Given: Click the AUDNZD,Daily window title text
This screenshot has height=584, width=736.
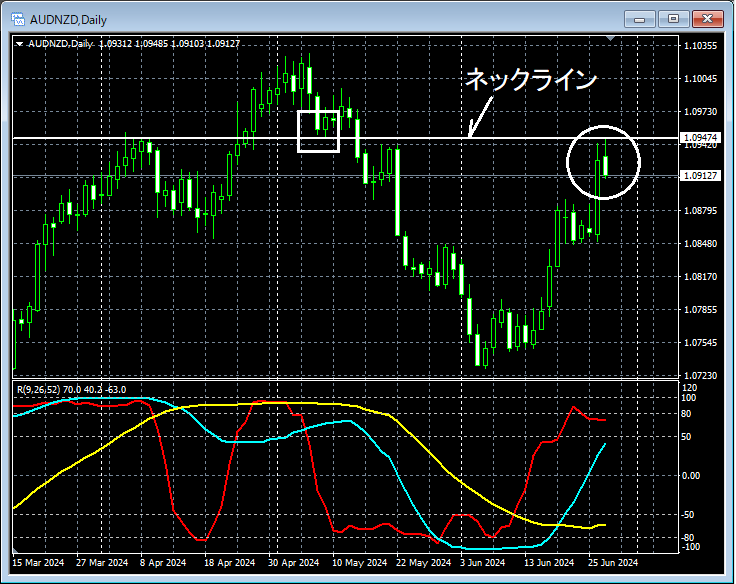Looking at the screenshot, I should (x=69, y=20).
